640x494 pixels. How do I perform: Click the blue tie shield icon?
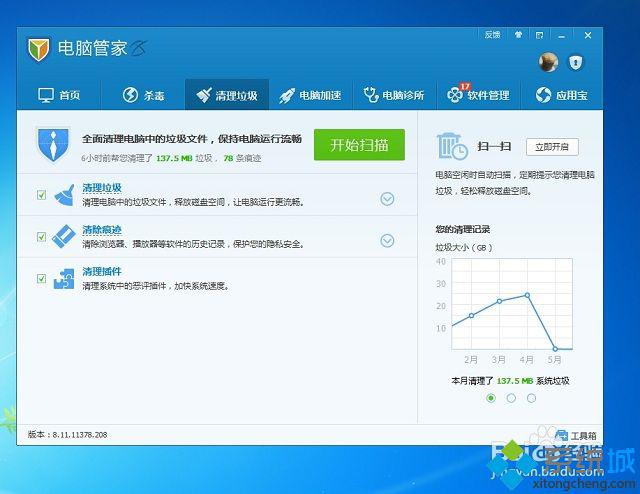(x=53, y=144)
